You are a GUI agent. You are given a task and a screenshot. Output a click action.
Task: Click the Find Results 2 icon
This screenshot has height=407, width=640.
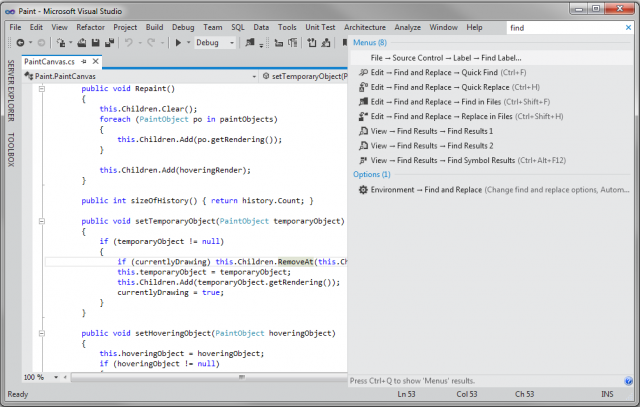coord(363,146)
